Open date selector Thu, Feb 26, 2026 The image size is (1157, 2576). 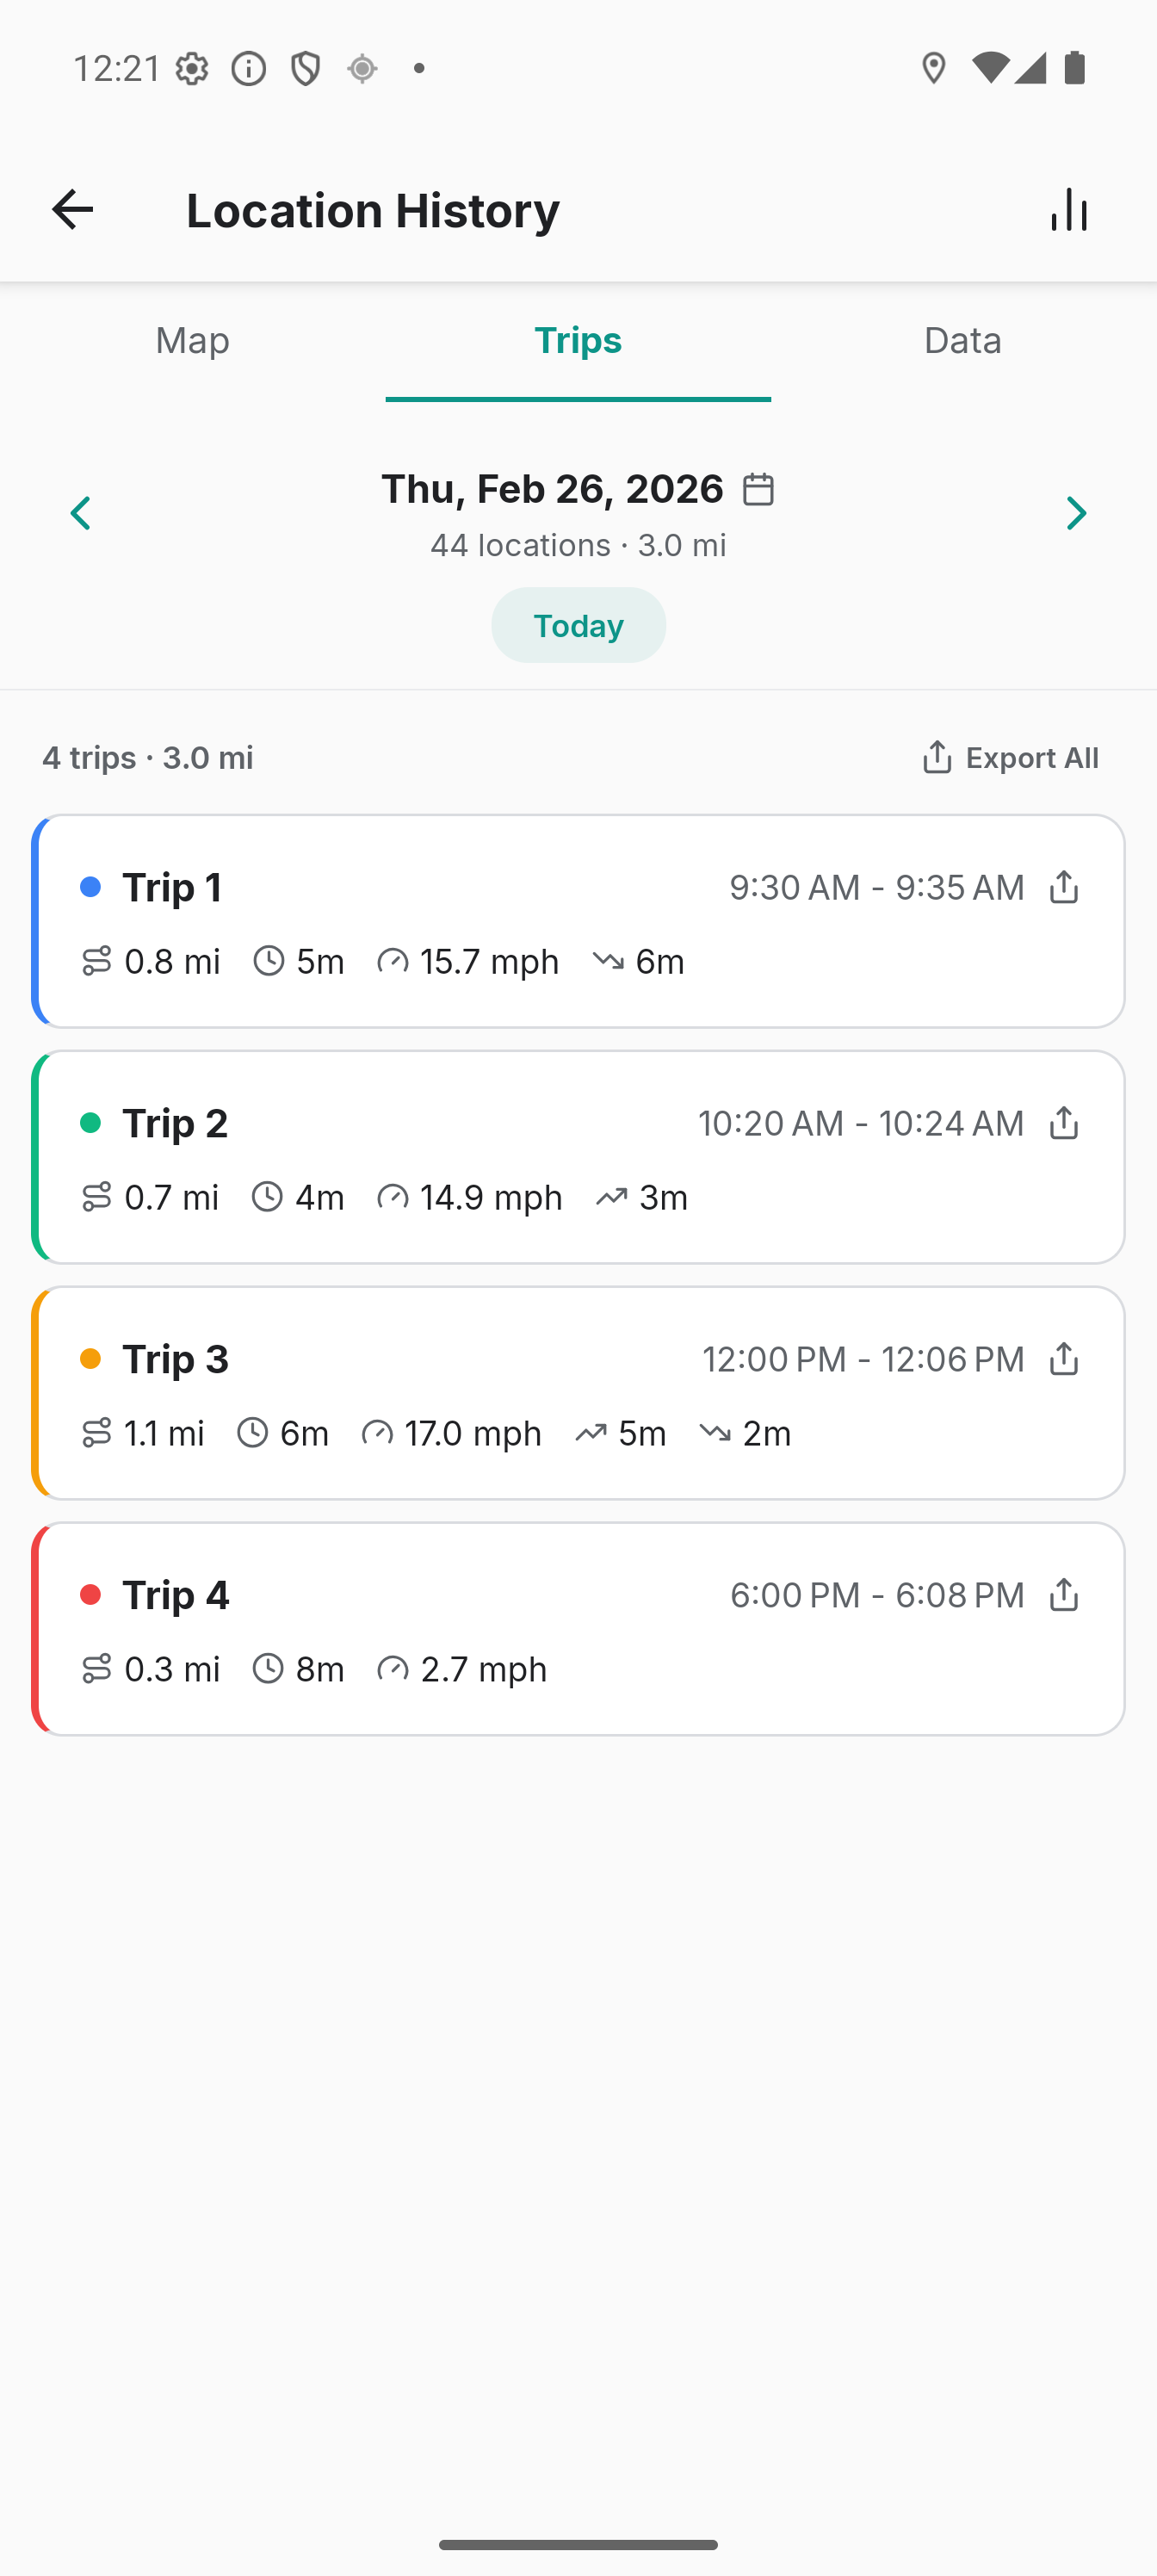point(552,489)
